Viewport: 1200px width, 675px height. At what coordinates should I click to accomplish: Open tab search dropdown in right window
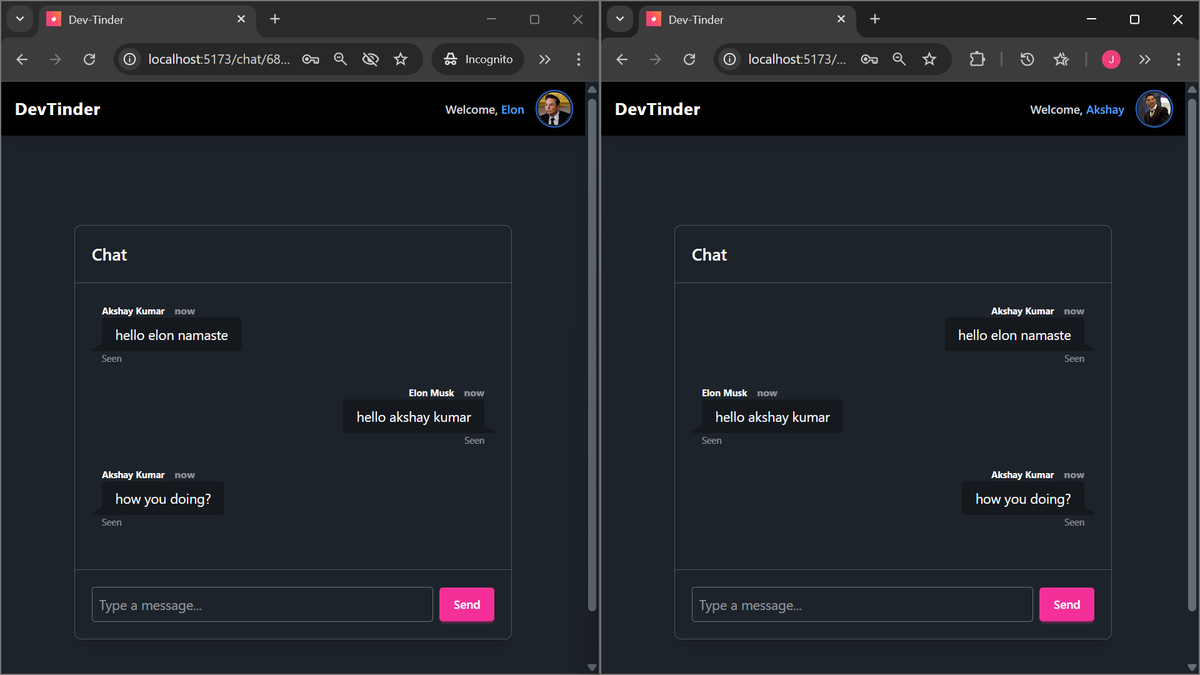[620, 19]
